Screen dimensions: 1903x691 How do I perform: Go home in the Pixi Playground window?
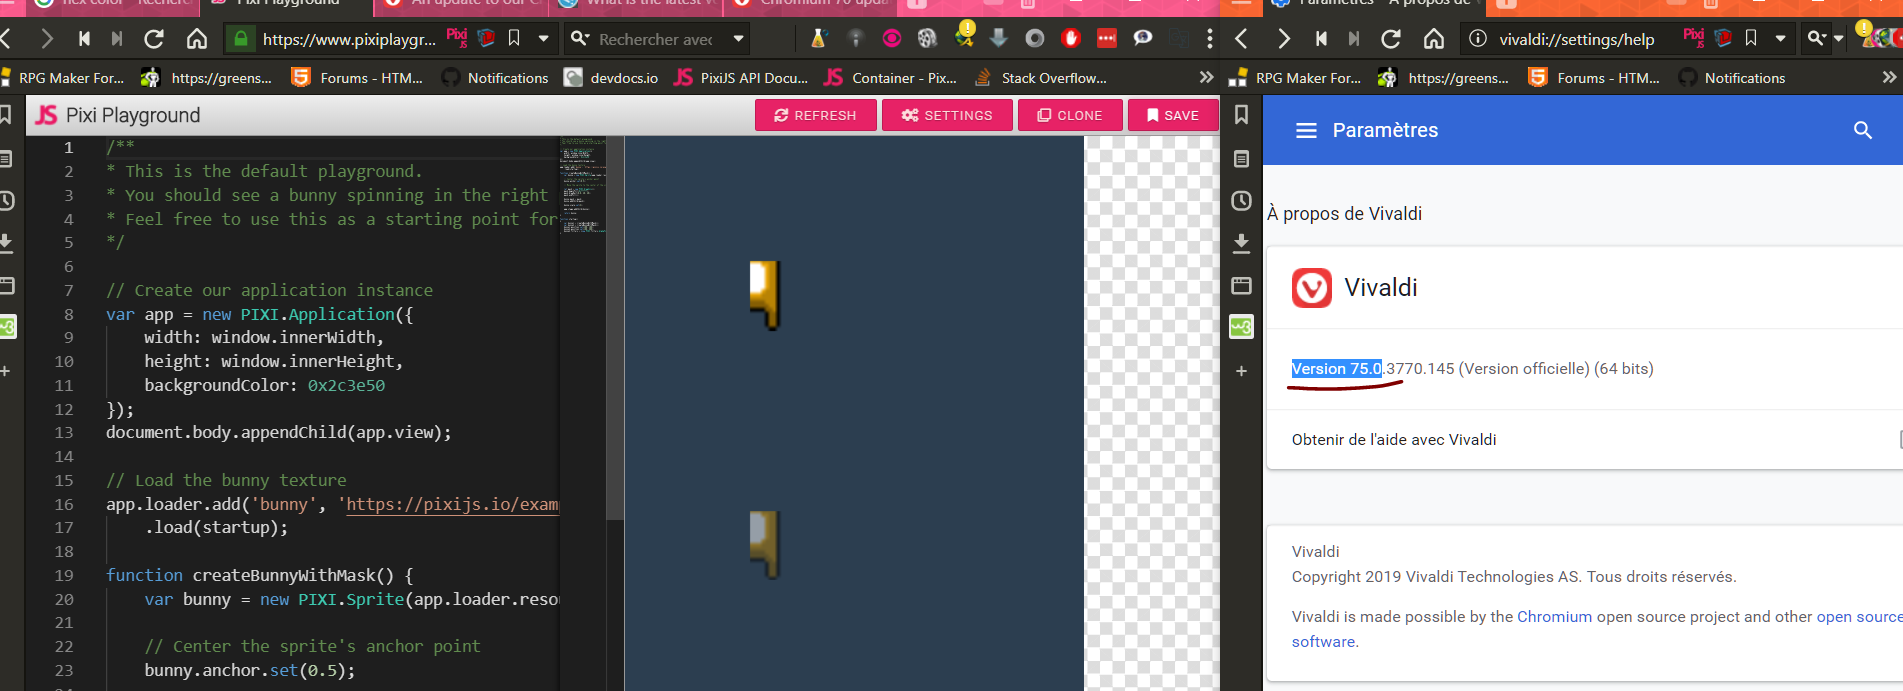point(197,39)
